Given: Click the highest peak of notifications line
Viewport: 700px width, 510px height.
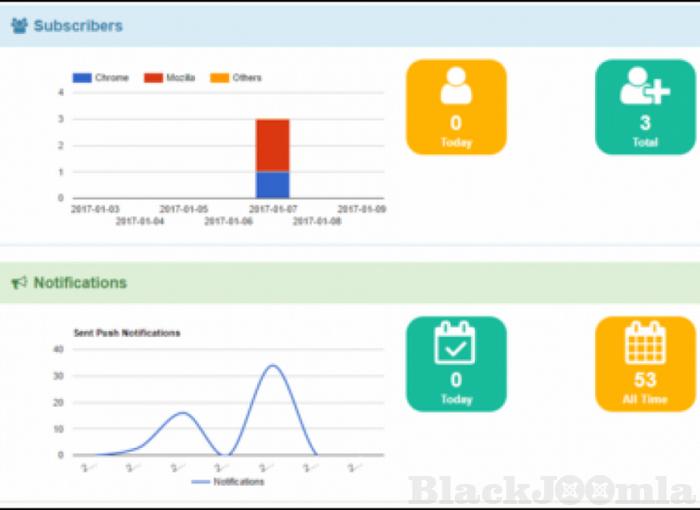Looking at the screenshot, I should coord(271,366).
